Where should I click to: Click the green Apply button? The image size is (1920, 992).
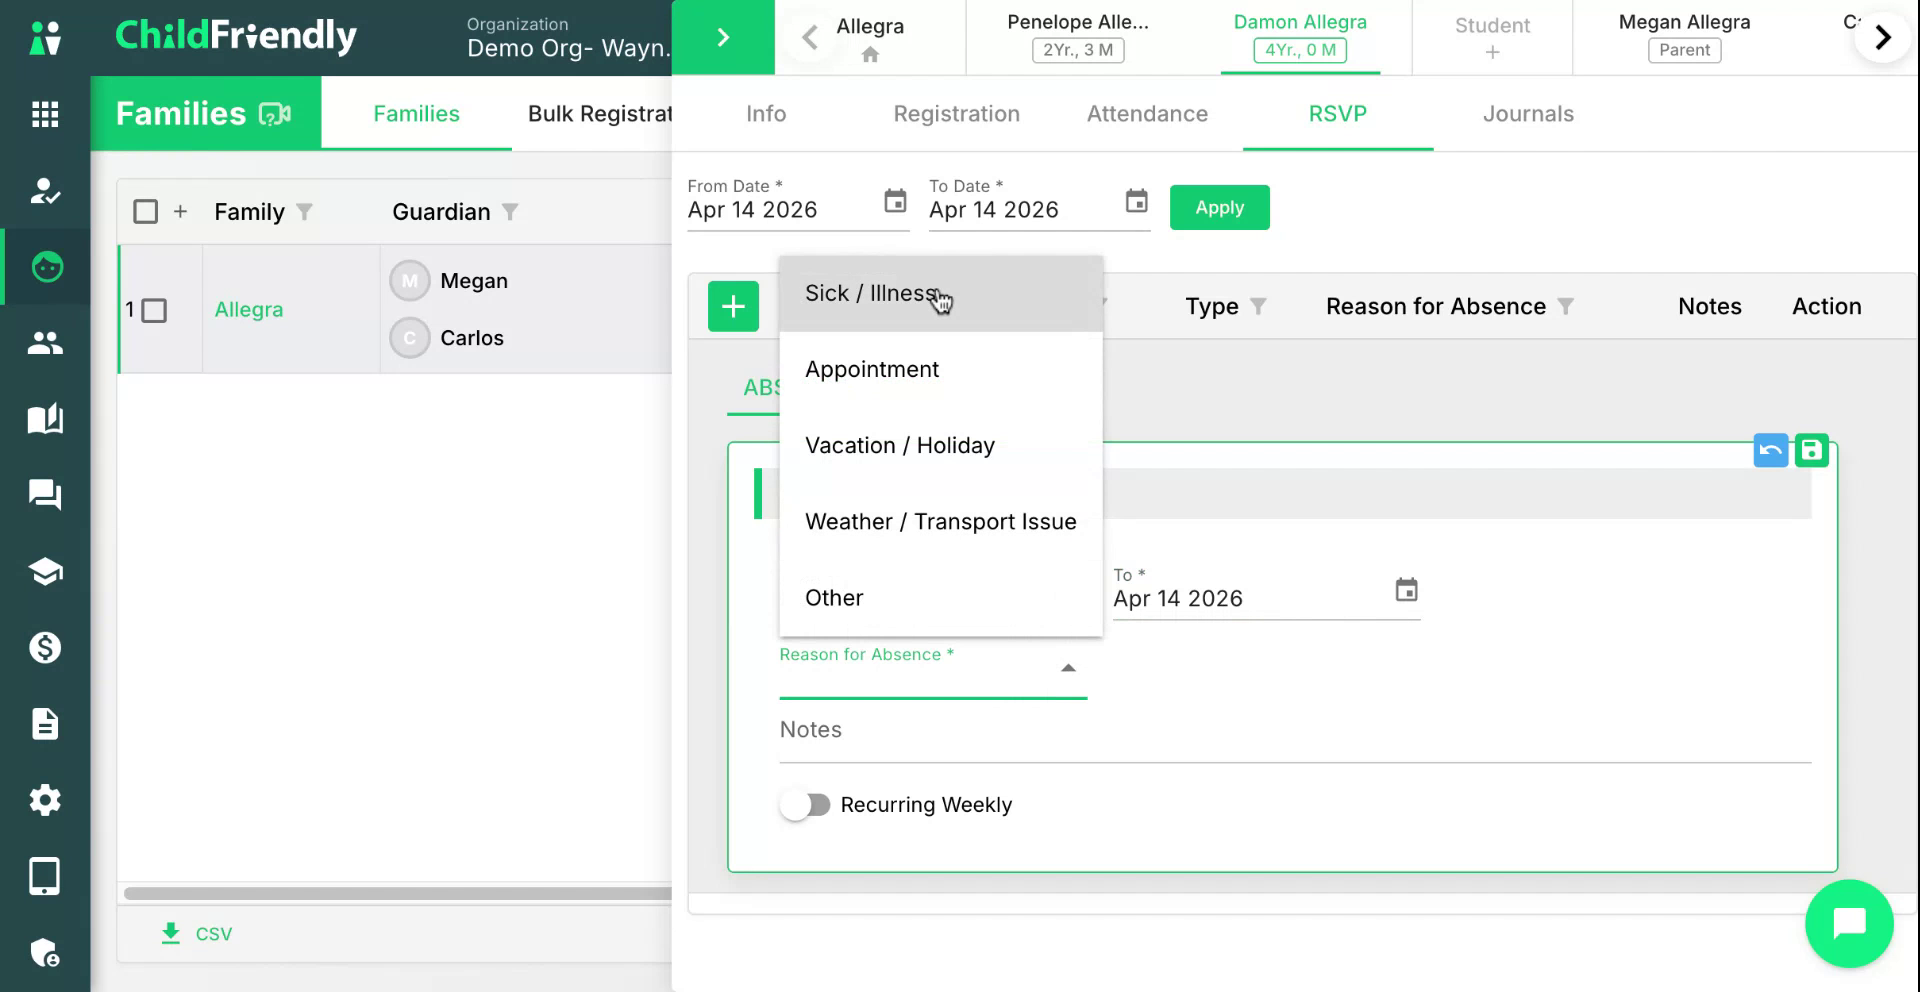click(1220, 208)
